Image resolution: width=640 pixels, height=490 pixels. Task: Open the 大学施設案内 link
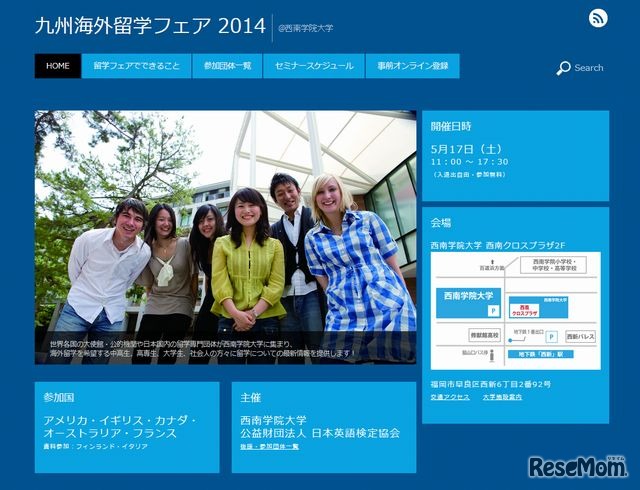click(x=502, y=397)
